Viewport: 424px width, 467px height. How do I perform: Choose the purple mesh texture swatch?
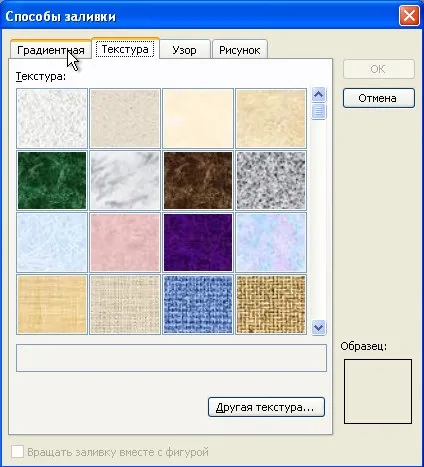click(x=198, y=242)
